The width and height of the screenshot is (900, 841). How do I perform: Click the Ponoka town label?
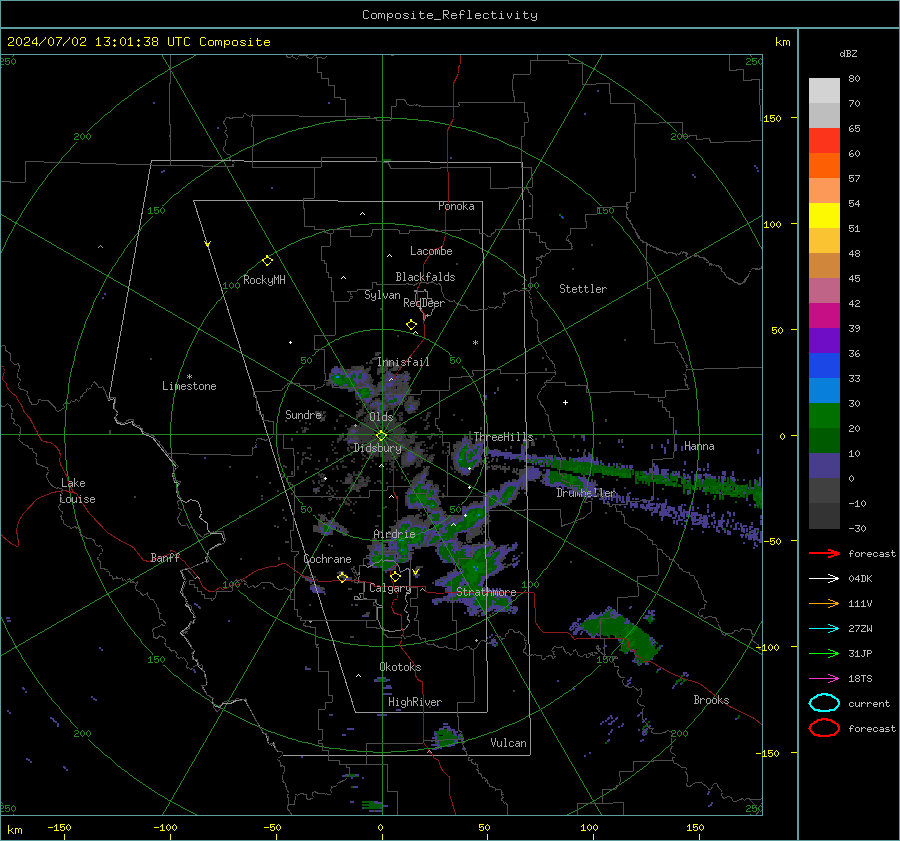[x=456, y=207]
